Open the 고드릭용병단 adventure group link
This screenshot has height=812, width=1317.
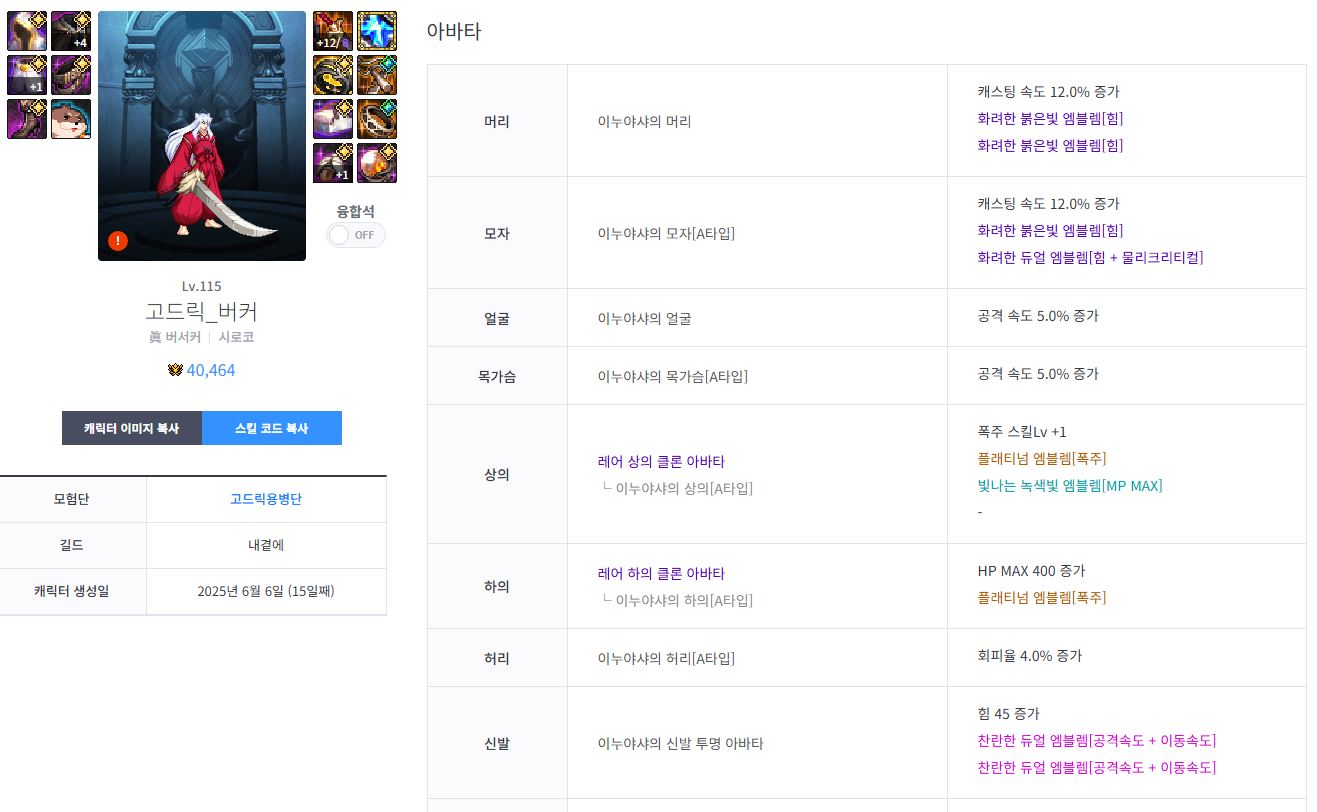click(265, 499)
